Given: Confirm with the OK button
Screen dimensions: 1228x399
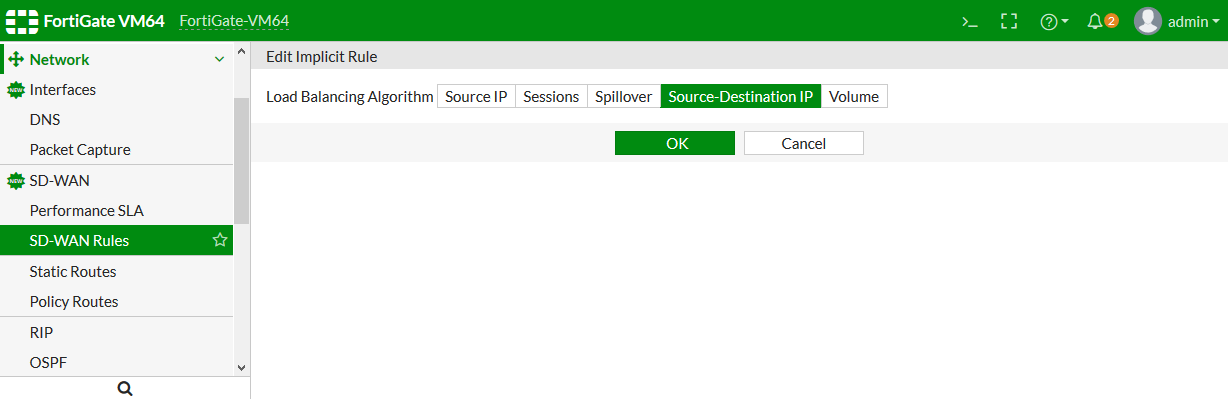Looking at the screenshot, I should click(x=675, y=143).
